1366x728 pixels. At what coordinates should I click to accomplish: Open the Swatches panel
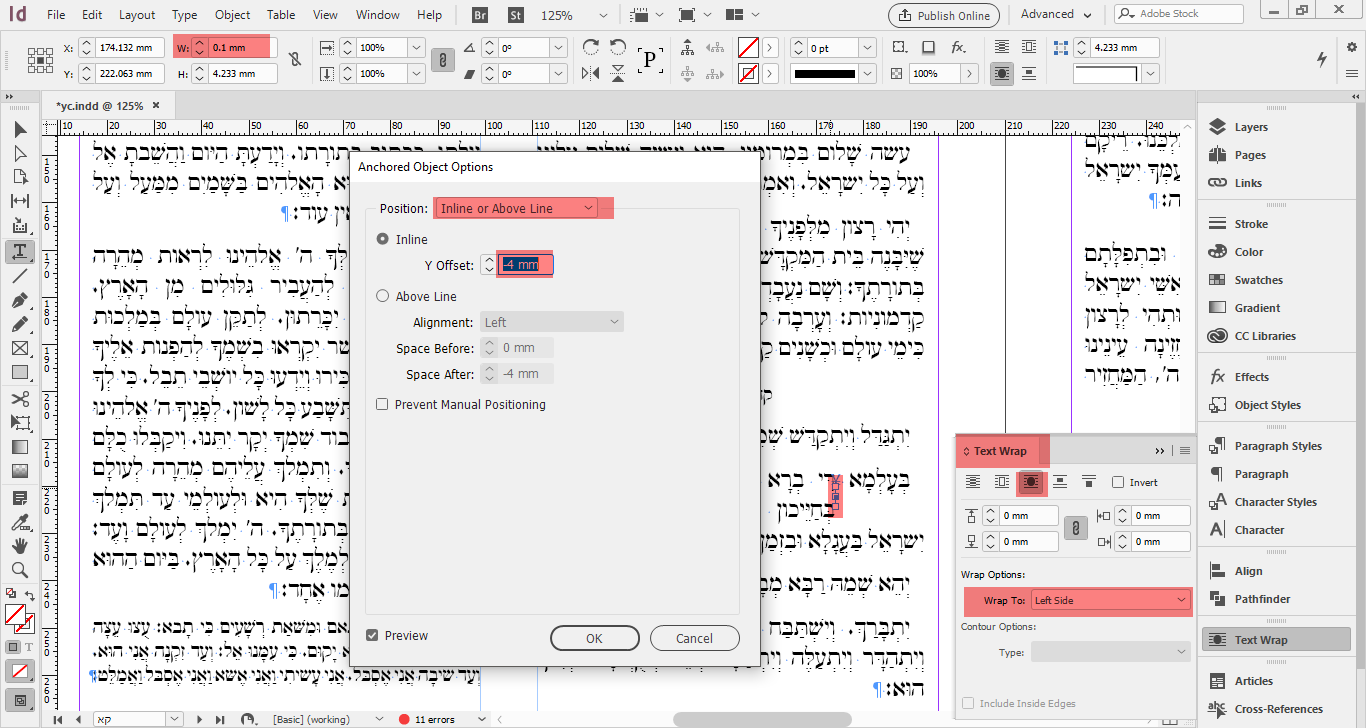point(1258,280)
